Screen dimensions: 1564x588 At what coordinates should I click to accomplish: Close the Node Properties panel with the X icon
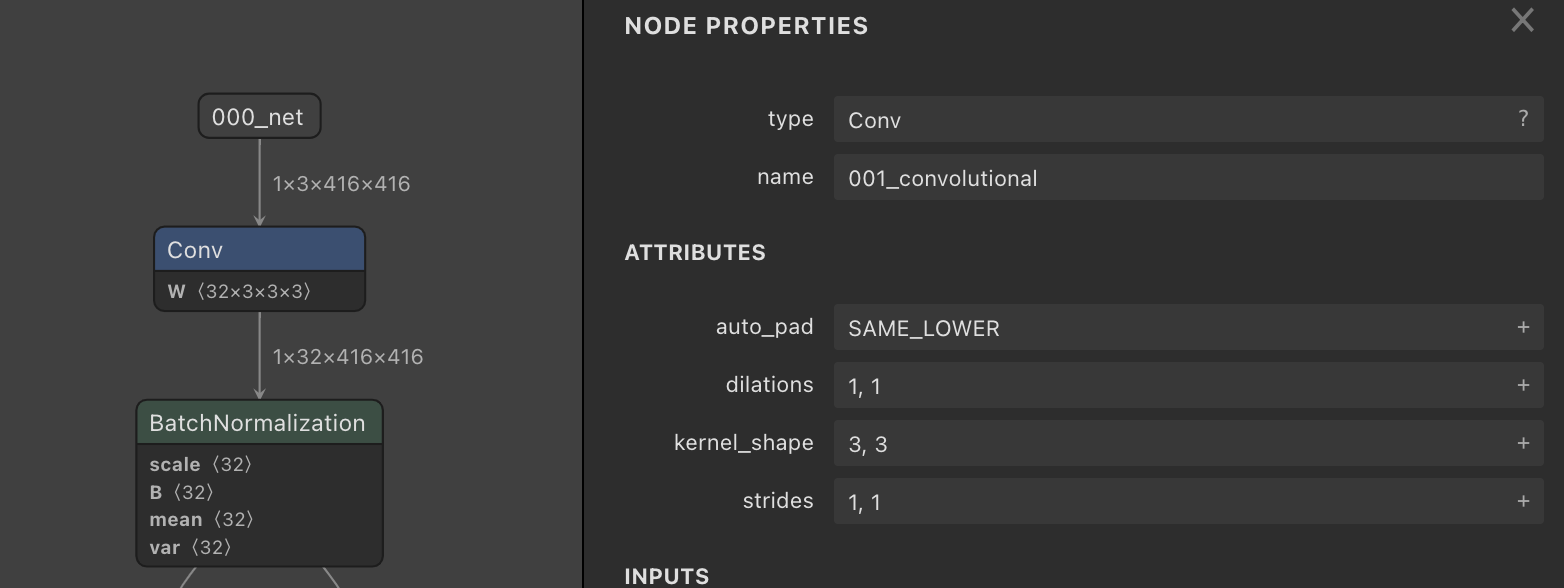click(1522, 20)
